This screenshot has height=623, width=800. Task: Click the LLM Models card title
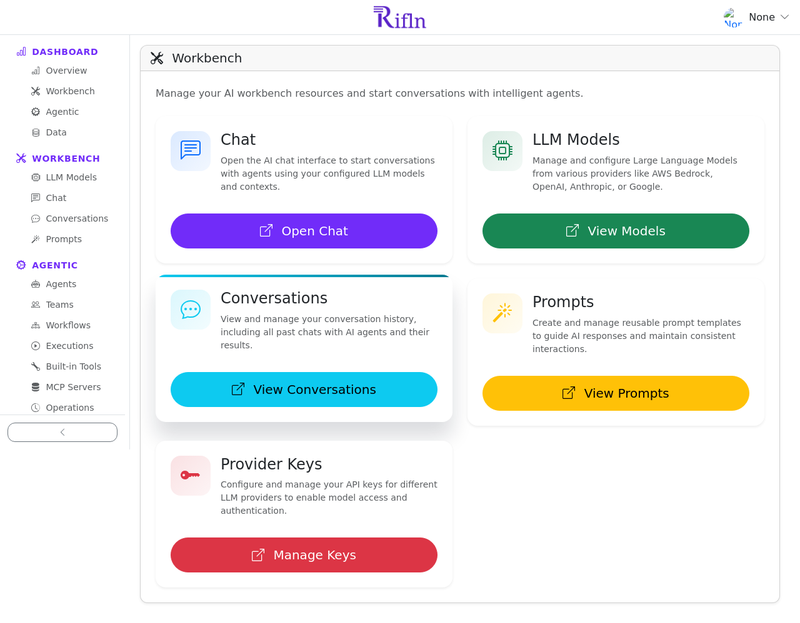[x=576, y=139]
